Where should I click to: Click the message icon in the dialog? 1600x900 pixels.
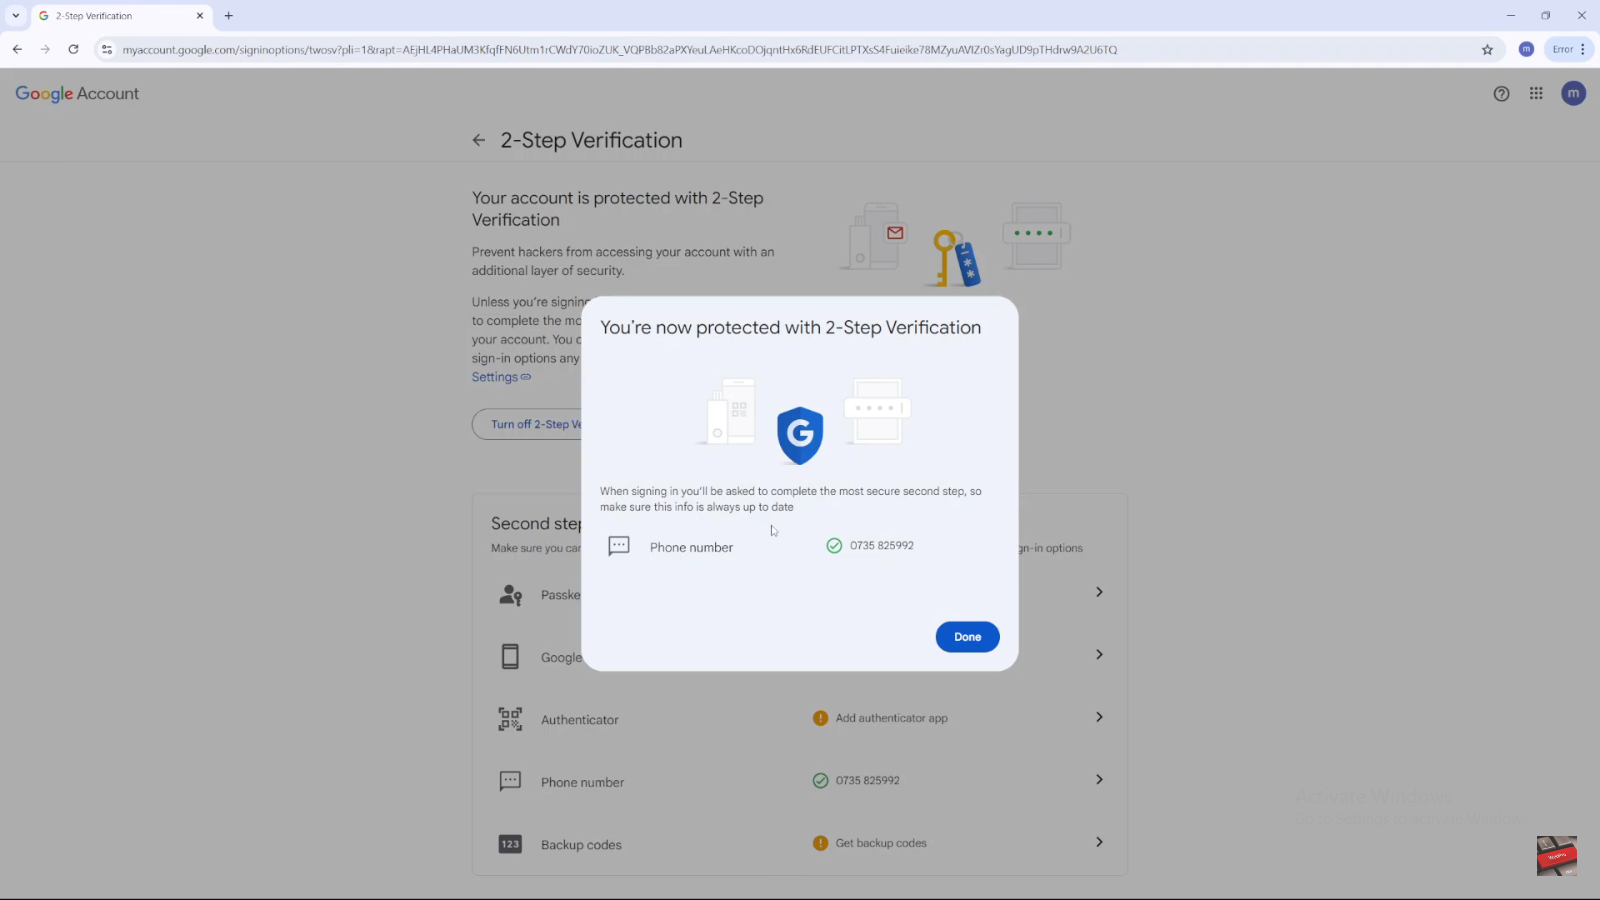click(619, 546)
